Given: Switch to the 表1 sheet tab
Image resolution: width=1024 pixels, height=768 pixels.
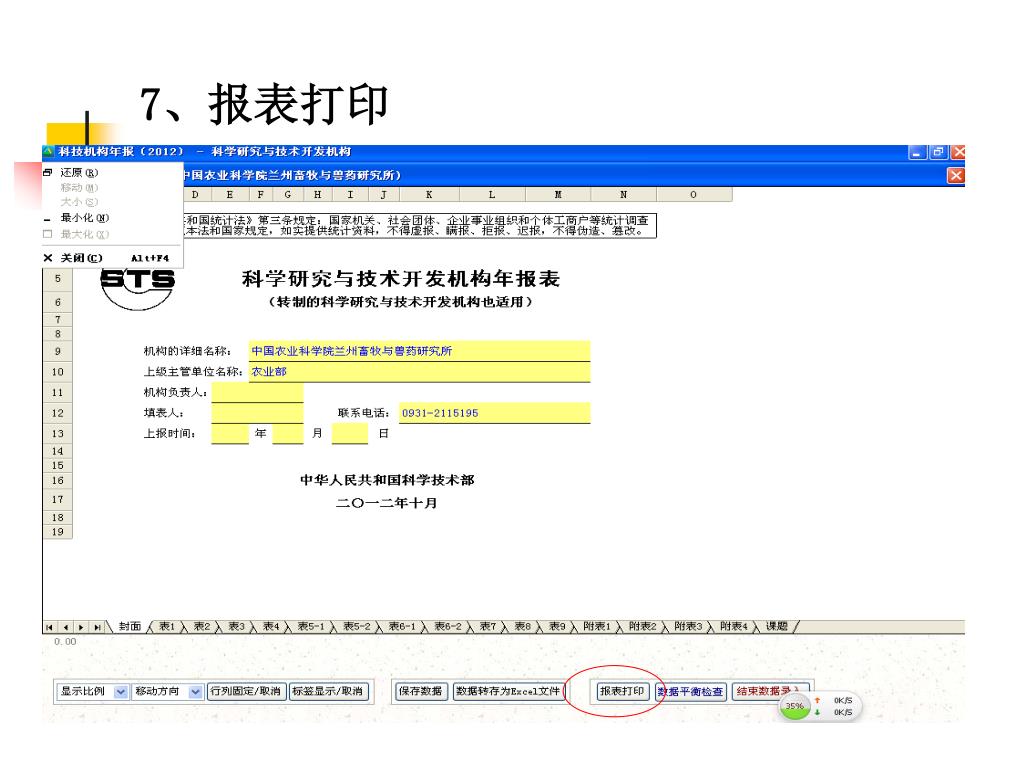Looking at the screenshot, I should point(167,626).
